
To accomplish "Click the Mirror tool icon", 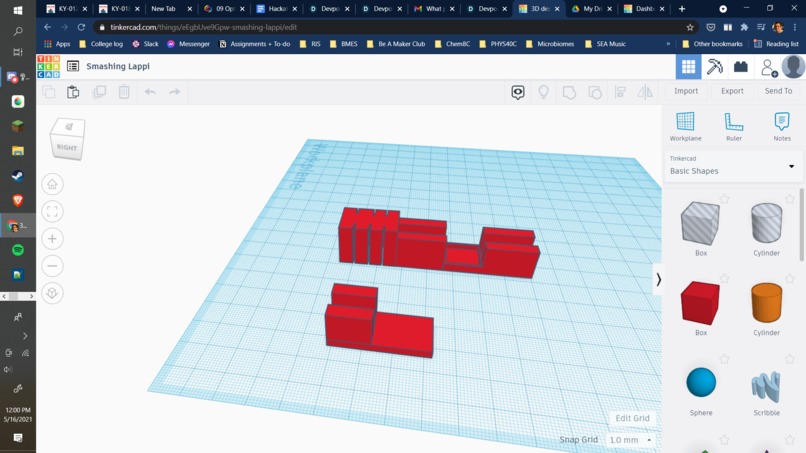I will (x=645, y=93).
